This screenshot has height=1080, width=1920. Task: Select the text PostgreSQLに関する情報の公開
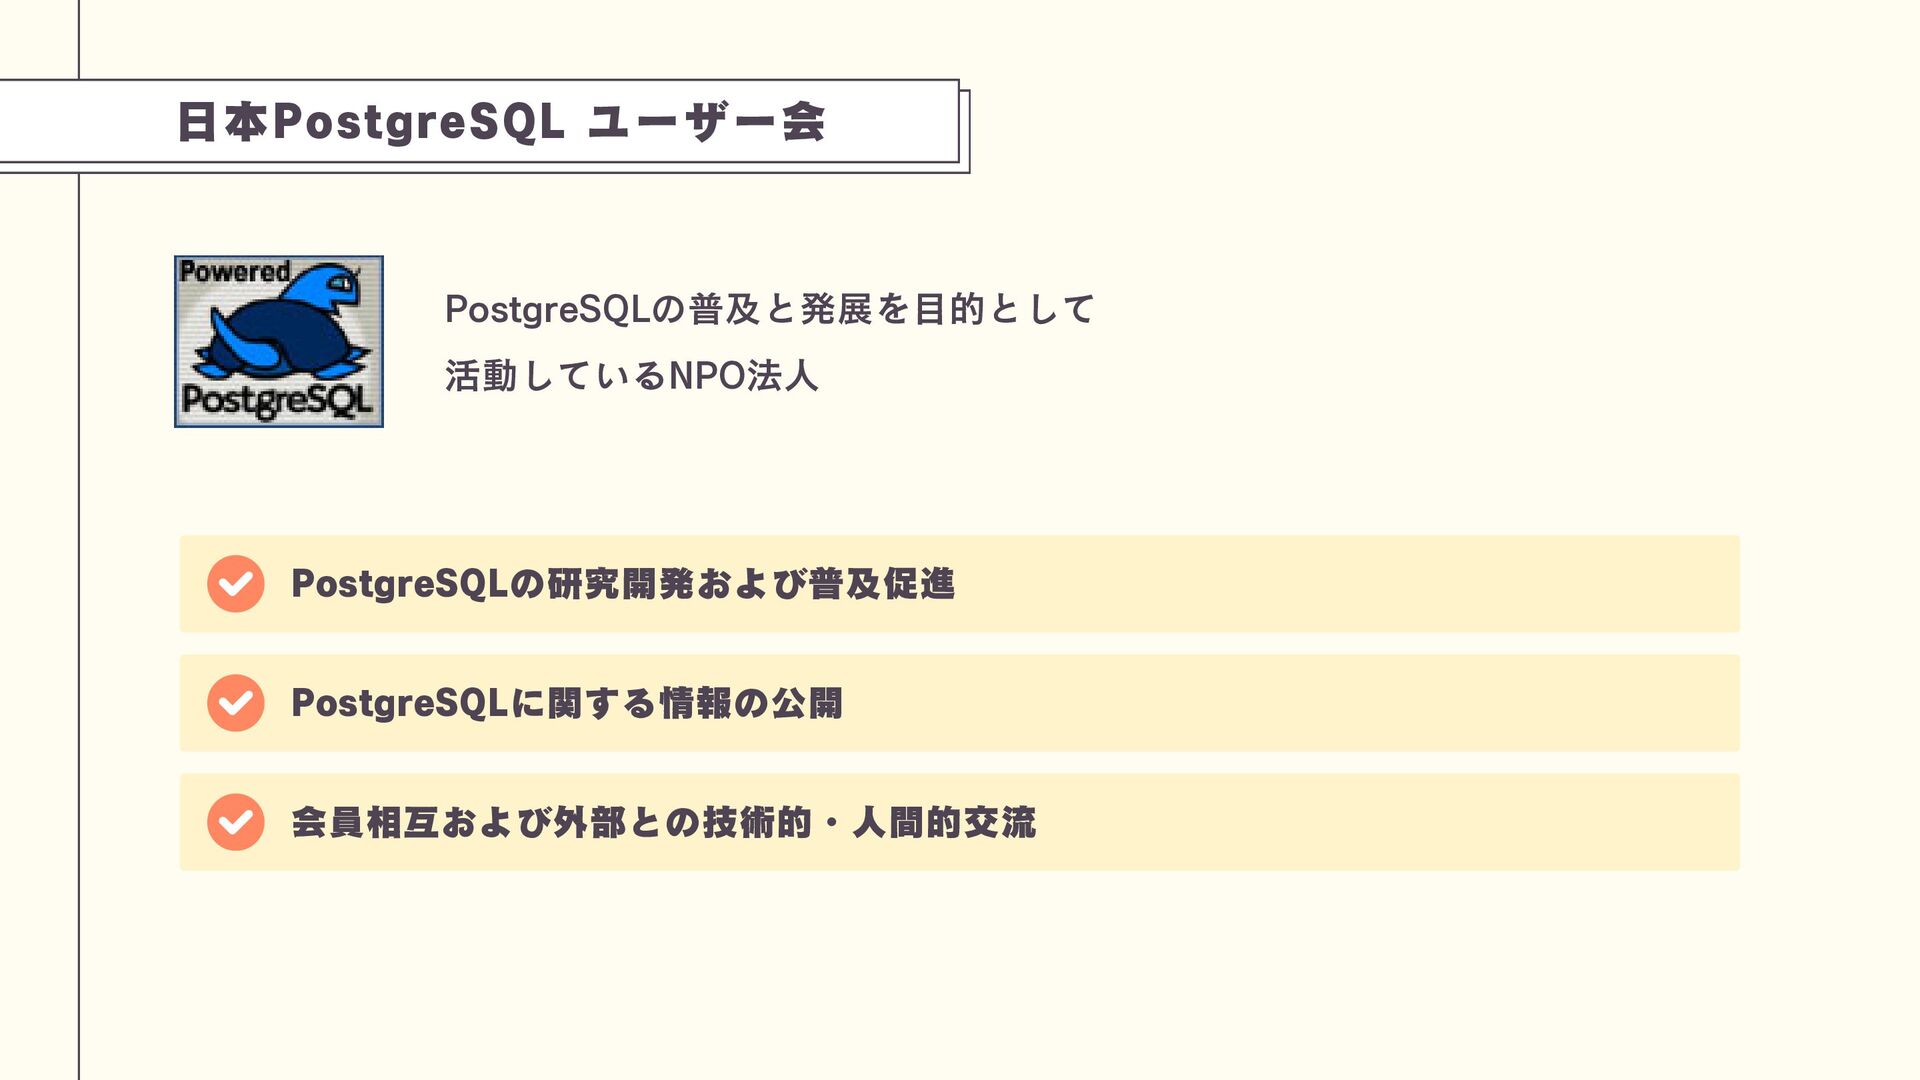tap(566, 703)
